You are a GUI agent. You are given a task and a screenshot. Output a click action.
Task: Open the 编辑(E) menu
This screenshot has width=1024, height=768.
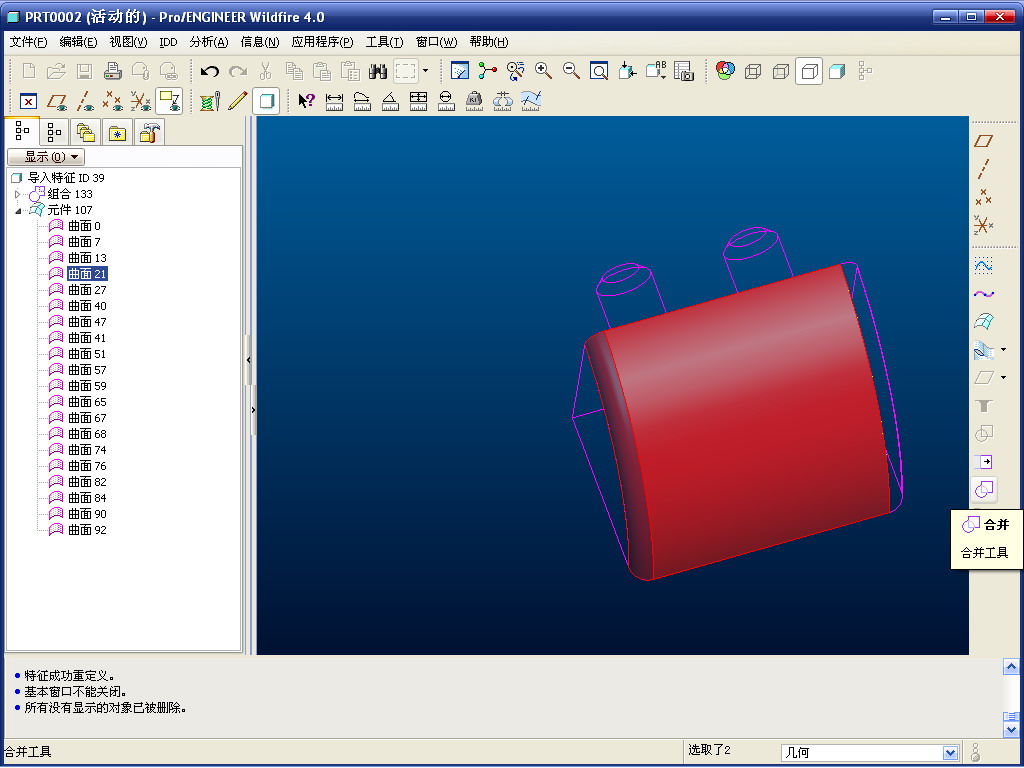(78, 42)
